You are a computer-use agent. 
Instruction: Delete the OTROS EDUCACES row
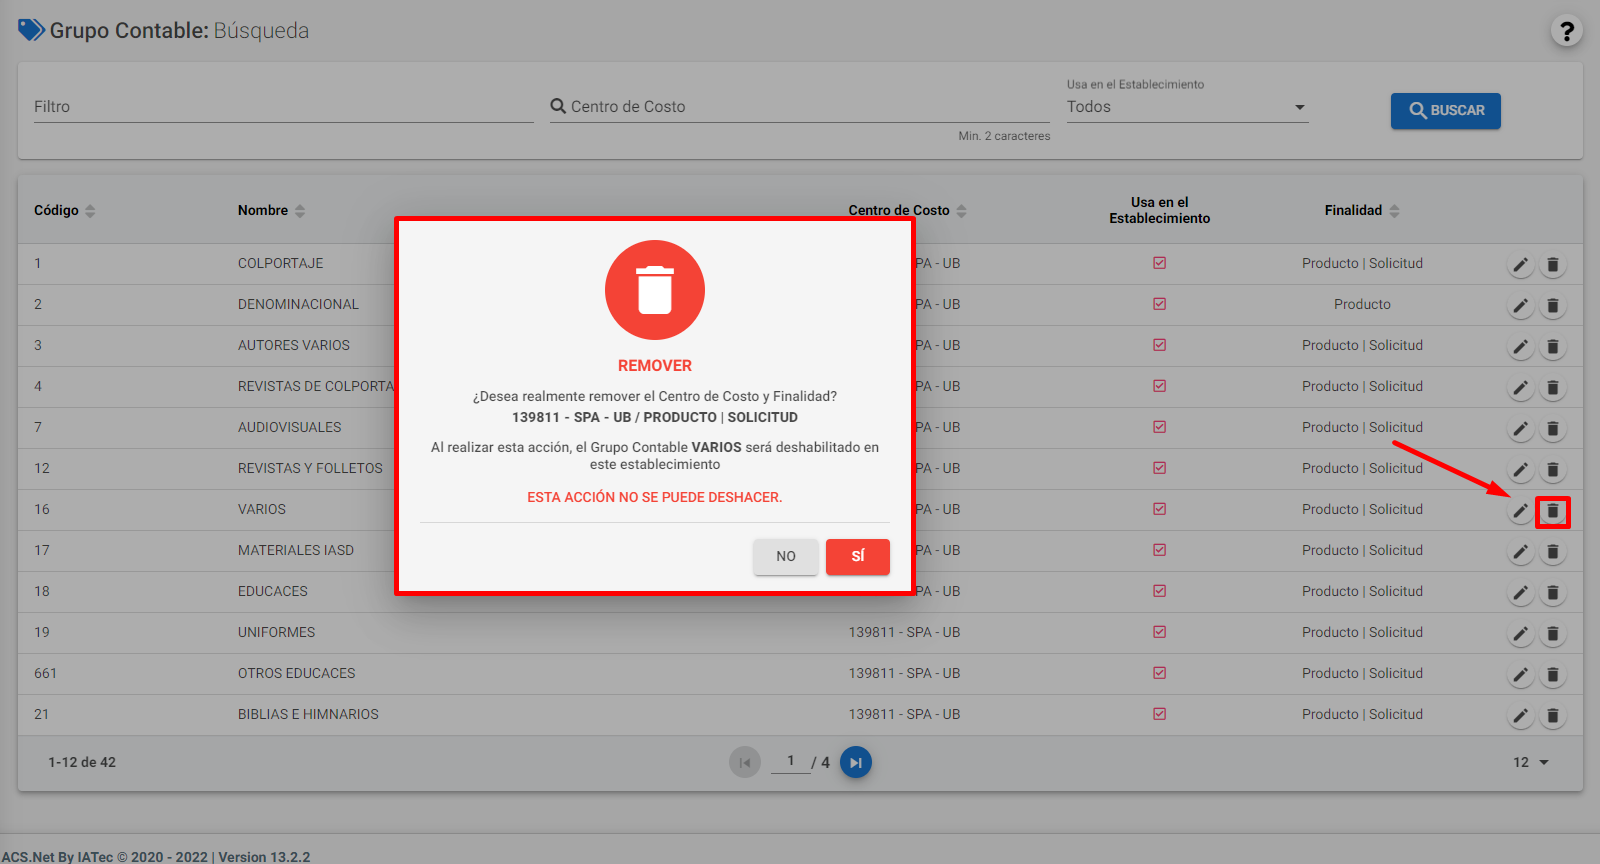coord(1553,675)
